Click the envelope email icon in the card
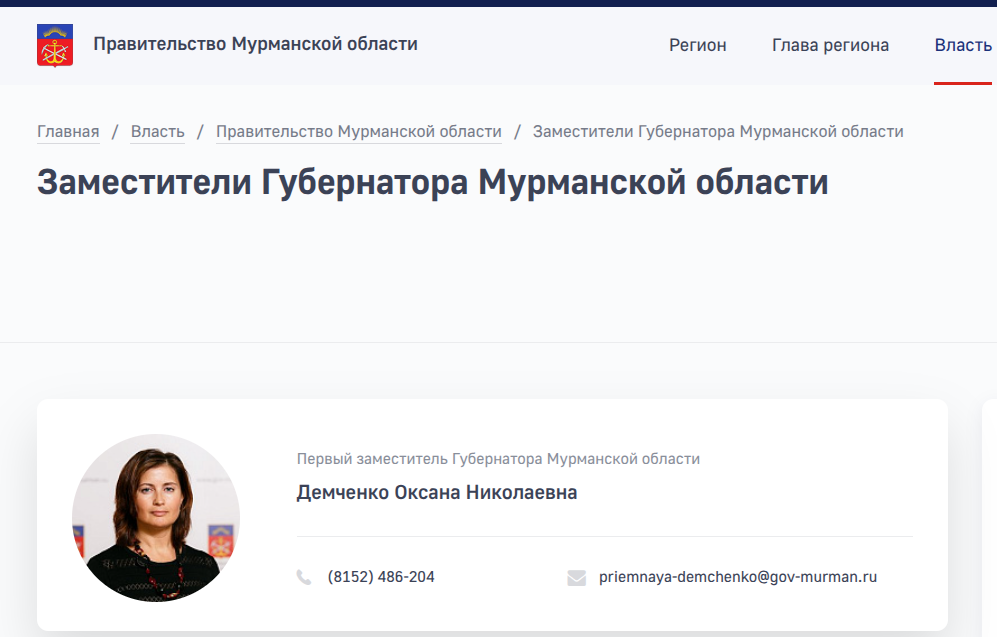This screenshot has width=997, height=637. click(576, 577)
